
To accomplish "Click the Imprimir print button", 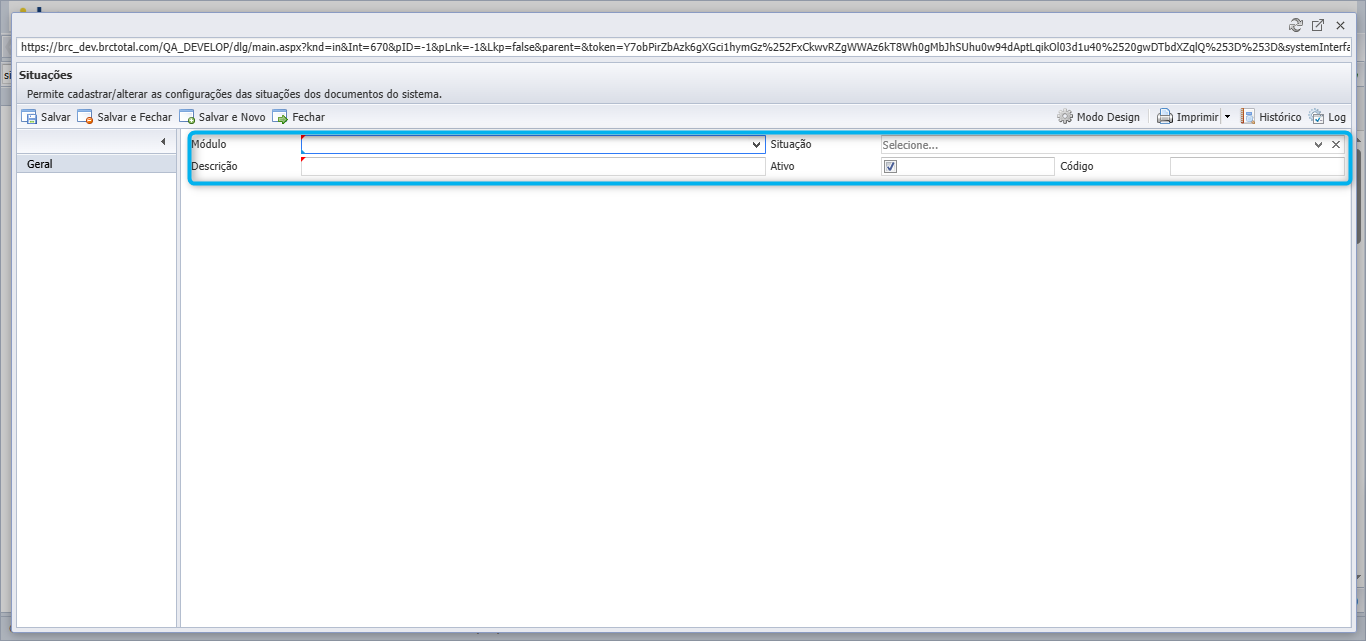I will click(1187, 117).
